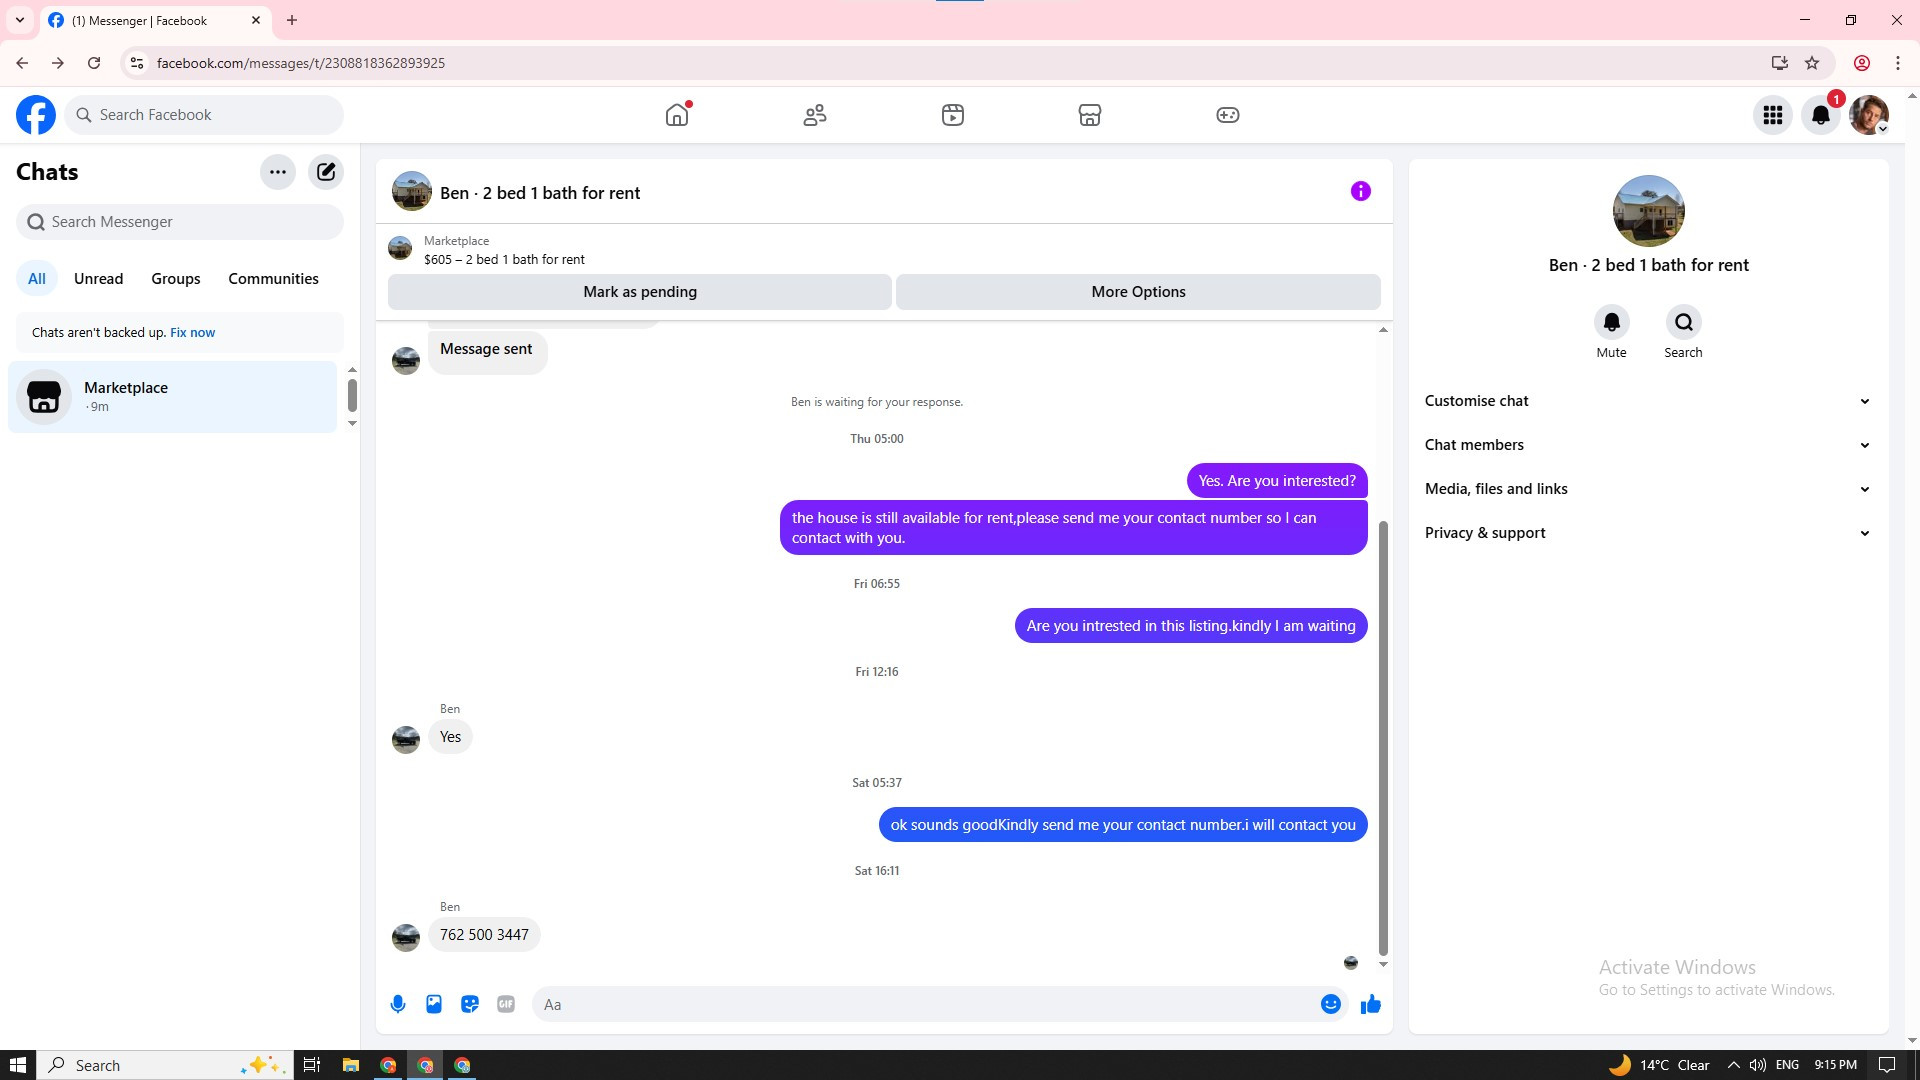
Task: Expand Media, files and links section
Action: [x=1648, y=489]
